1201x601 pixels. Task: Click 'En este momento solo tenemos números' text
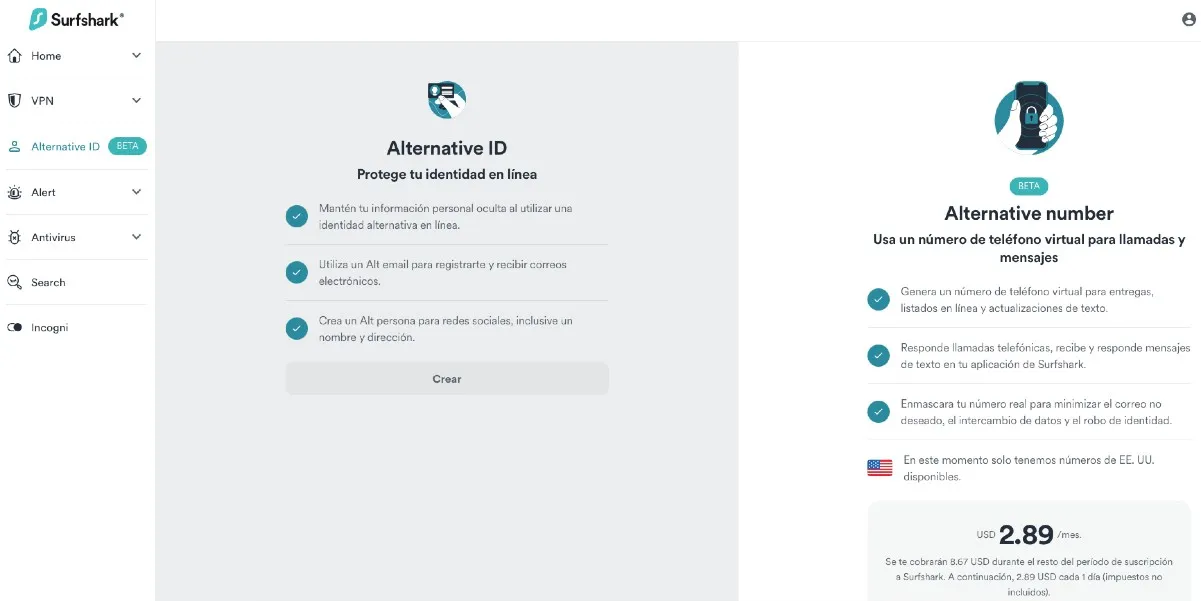1031,468
